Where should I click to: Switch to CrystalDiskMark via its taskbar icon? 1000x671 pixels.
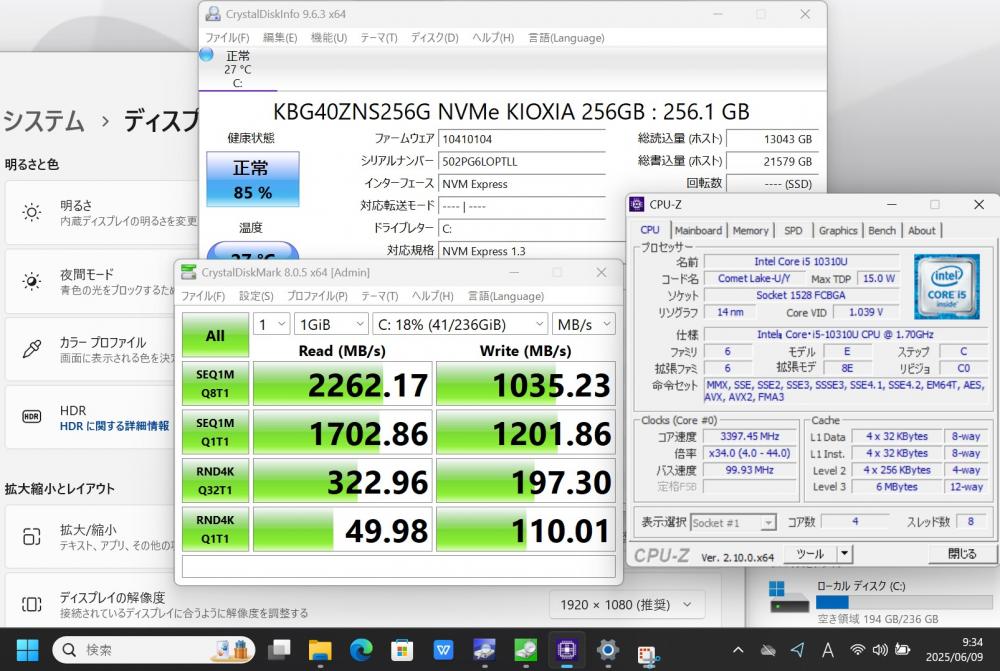point(526,650)
